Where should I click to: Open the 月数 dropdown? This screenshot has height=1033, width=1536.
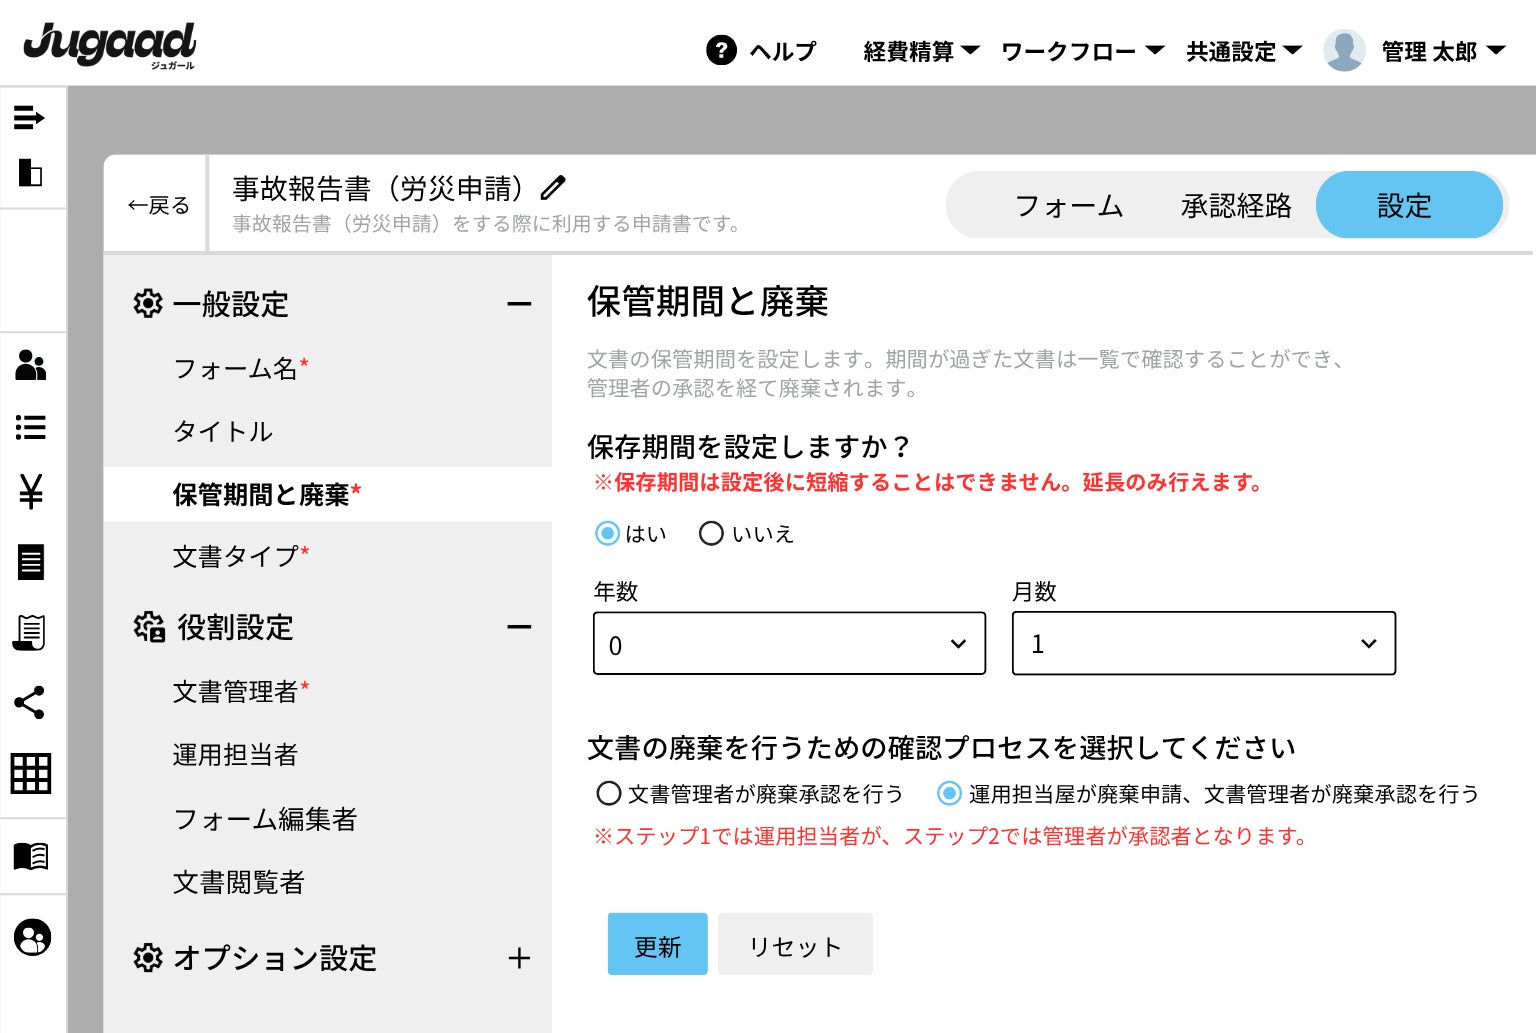tap(1203, 644)
